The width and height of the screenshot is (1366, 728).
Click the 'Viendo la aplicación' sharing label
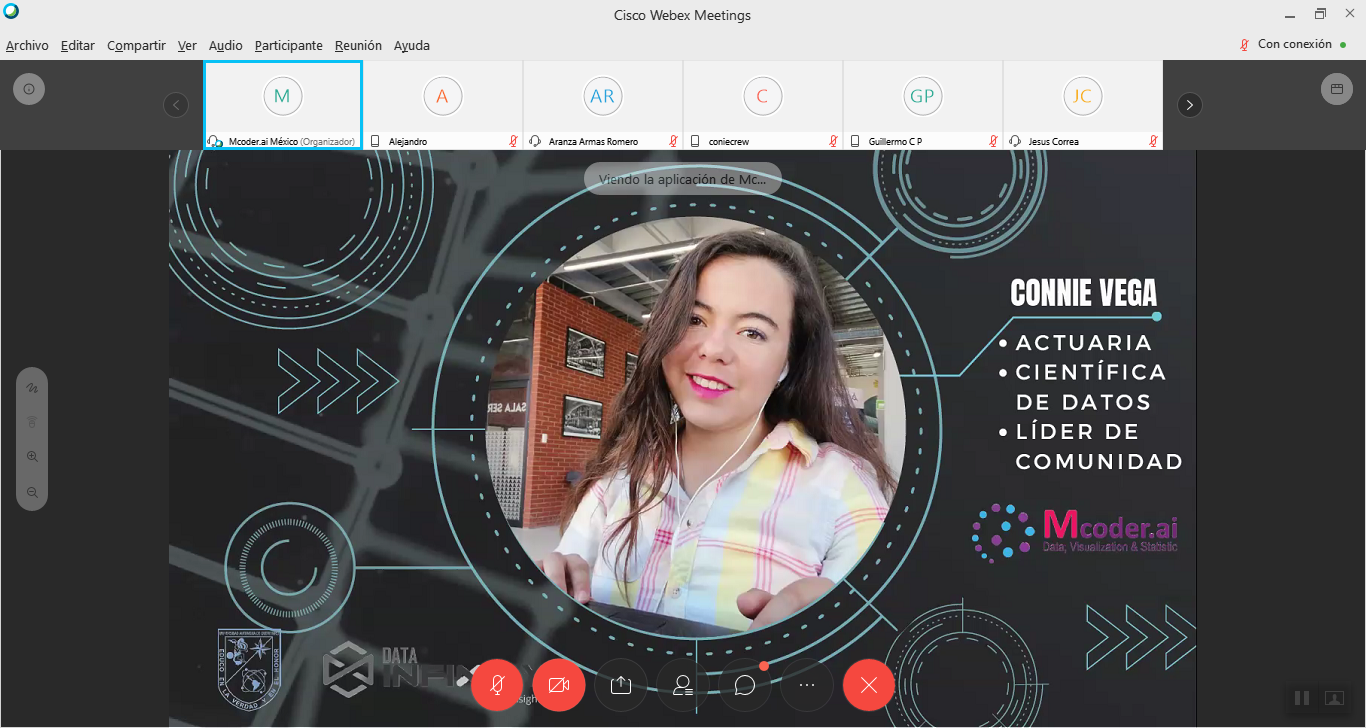coord(683,179)
